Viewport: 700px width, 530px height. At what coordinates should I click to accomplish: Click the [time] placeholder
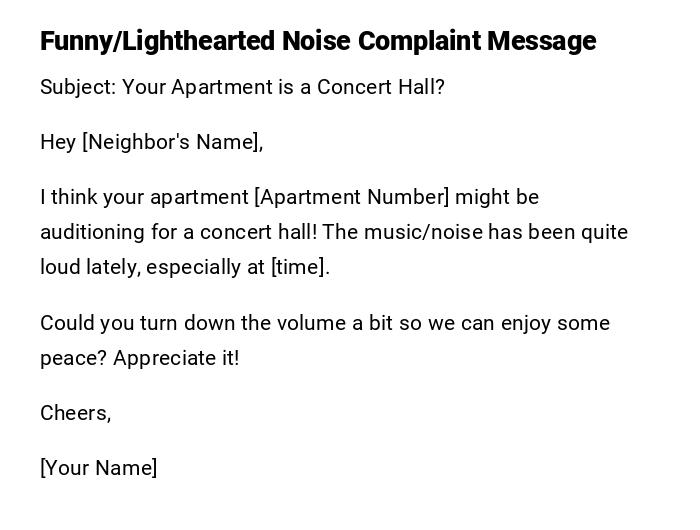click(299, 267)
